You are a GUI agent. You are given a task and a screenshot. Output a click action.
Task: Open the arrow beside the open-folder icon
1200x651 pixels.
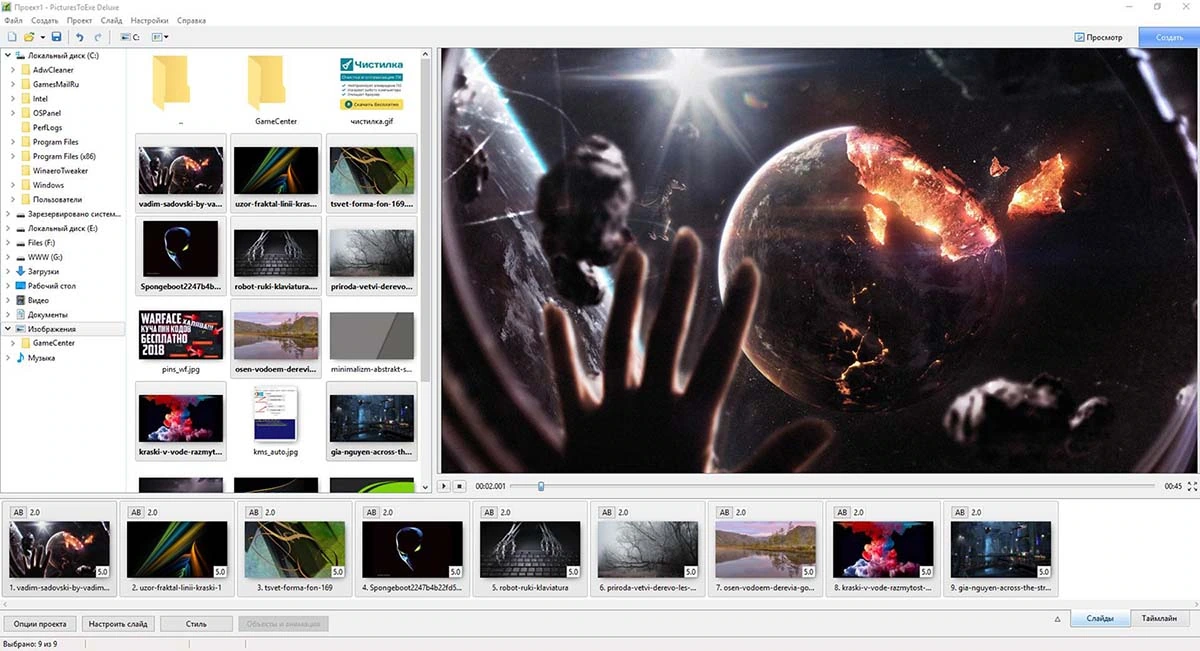pyautogui.click(x=42, y=37)
